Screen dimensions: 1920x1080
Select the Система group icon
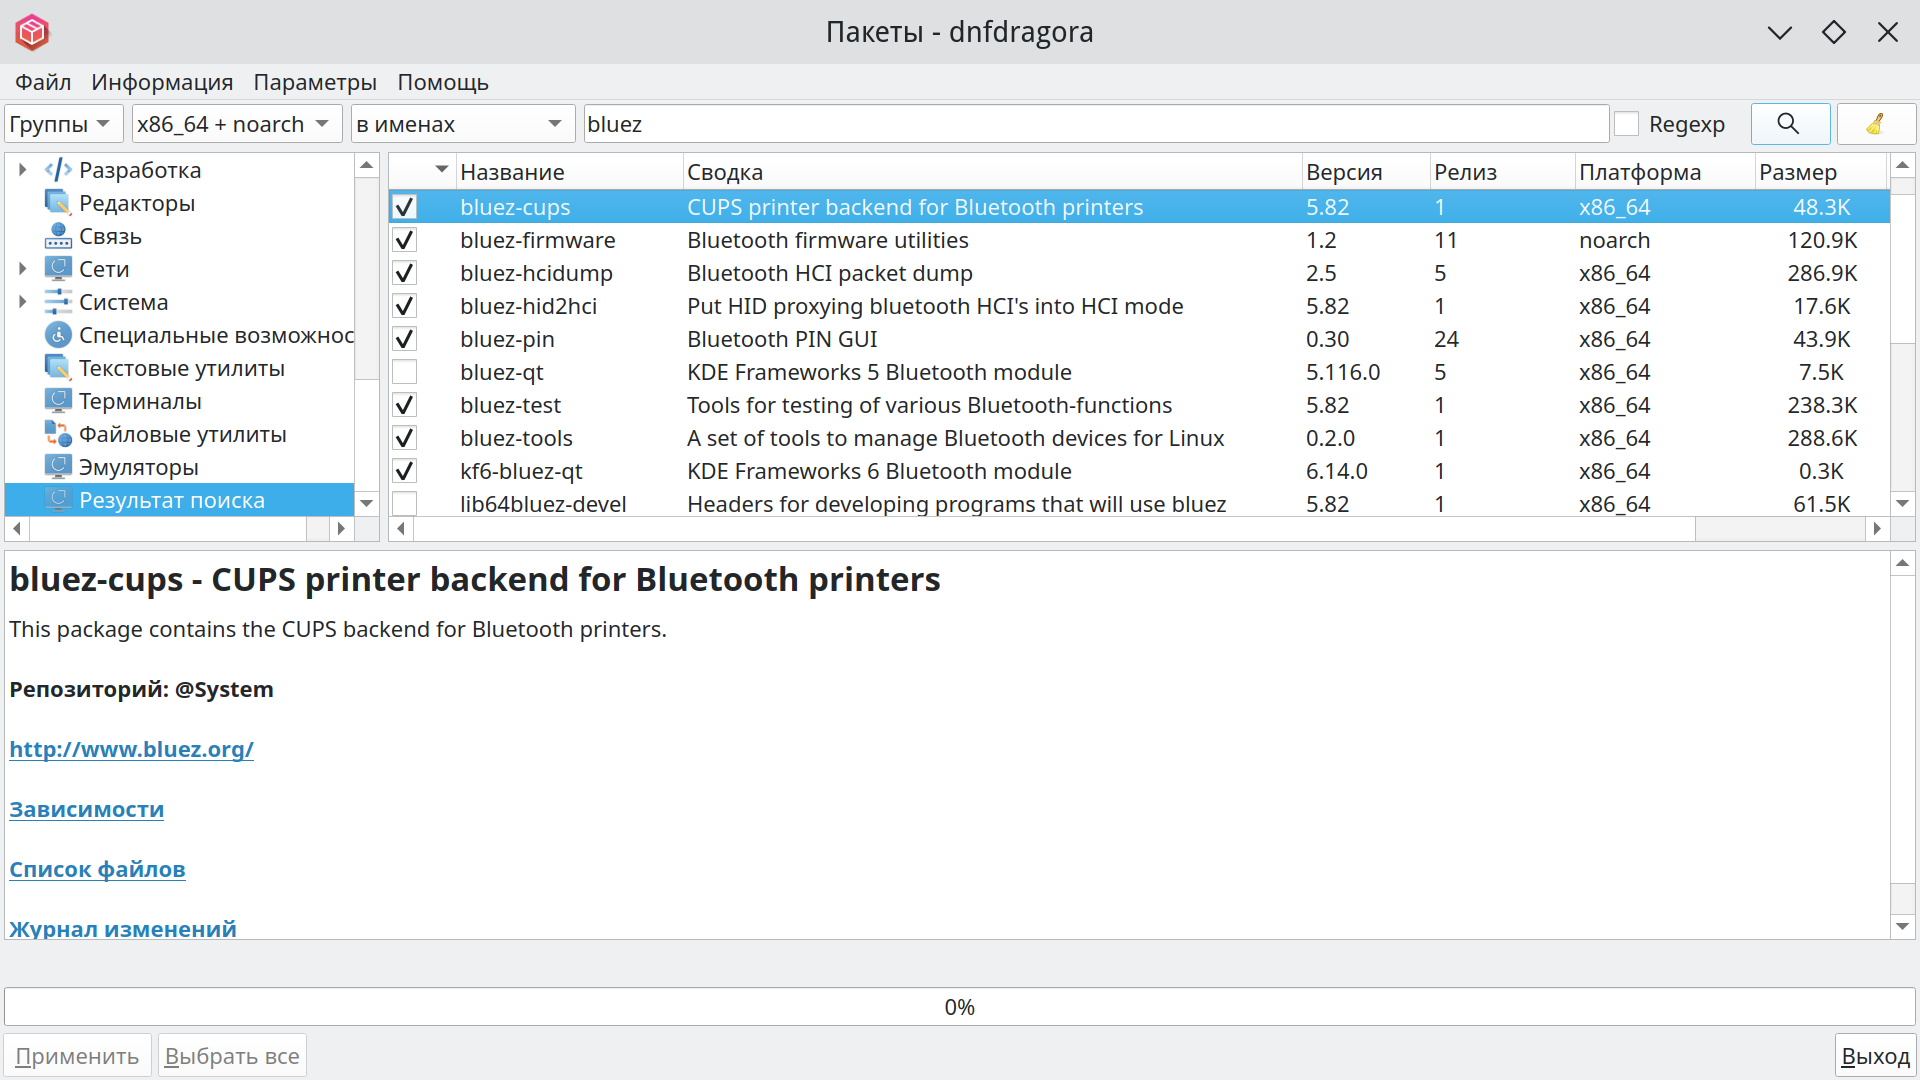[x=58, y=302]
